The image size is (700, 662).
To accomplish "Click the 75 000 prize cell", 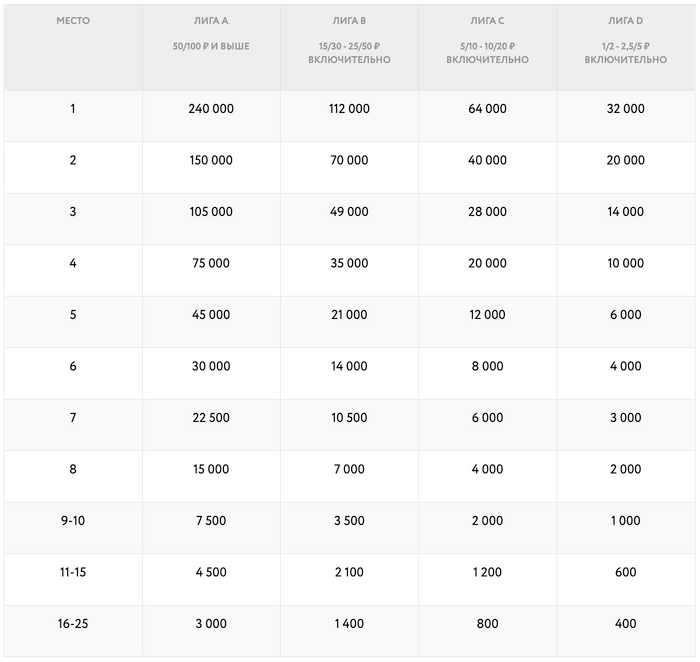I will point(211,263).
